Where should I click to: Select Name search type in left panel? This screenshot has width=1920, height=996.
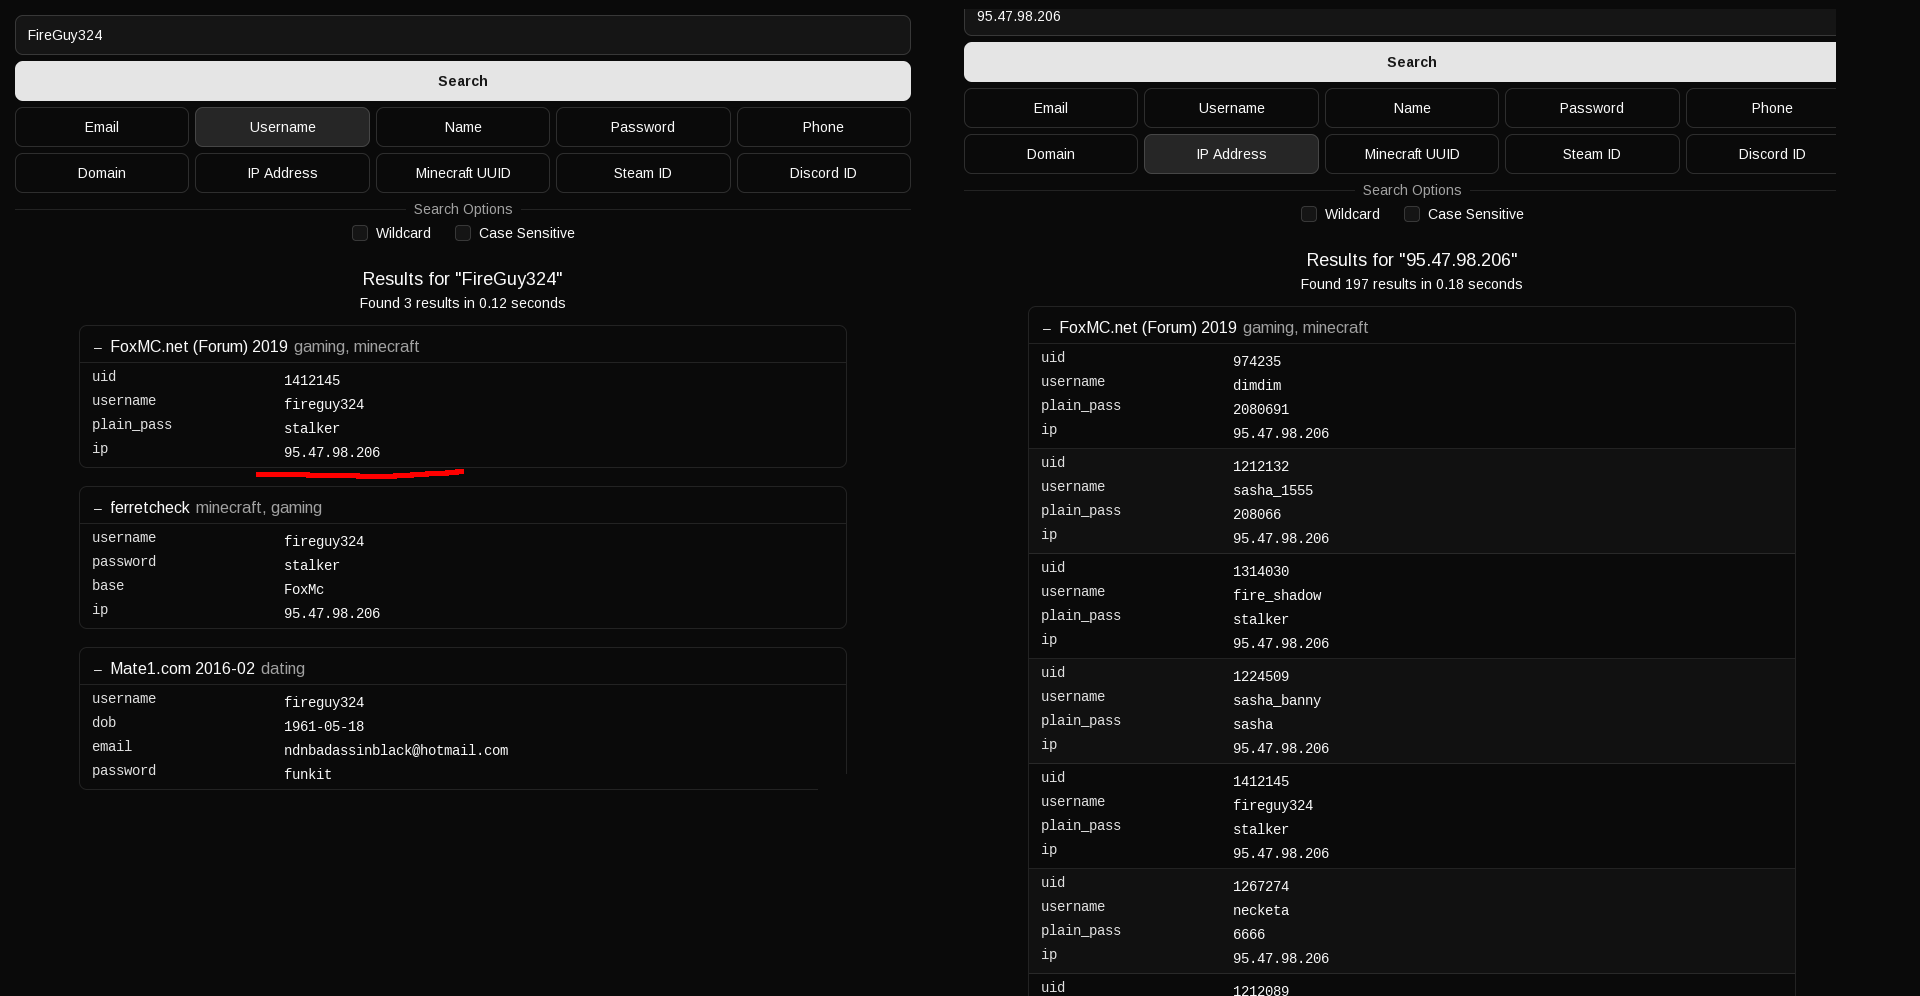463,127
